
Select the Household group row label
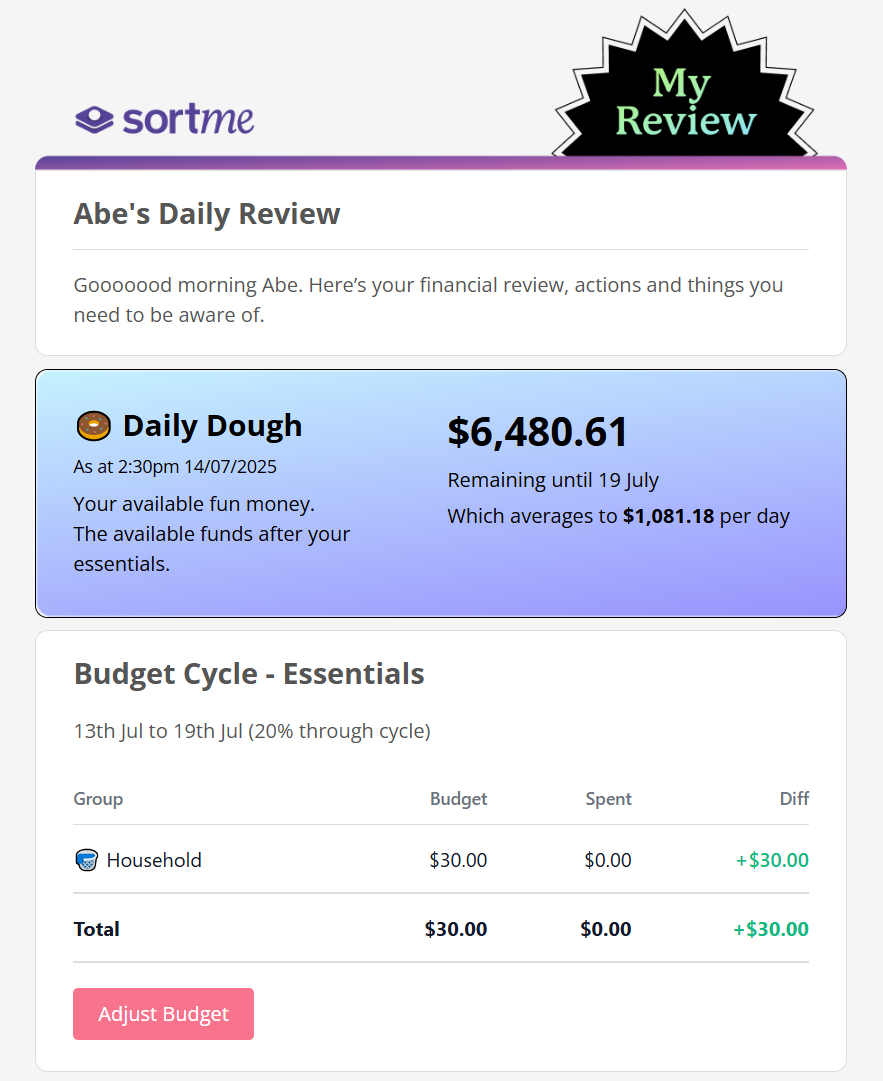[x=154, y=860]
